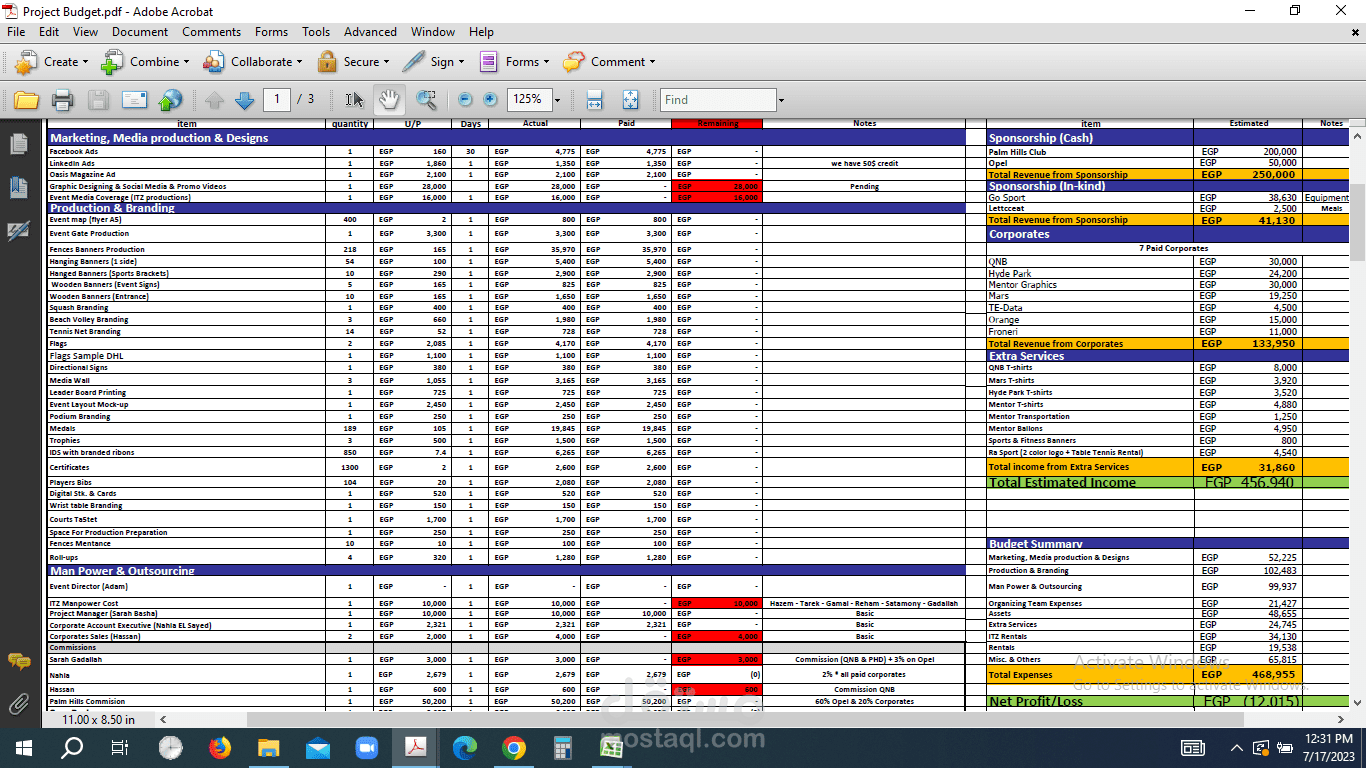Open the Attachments paperclip panel
This screenshot has width=1366, height=768.
tap(18, 704)
